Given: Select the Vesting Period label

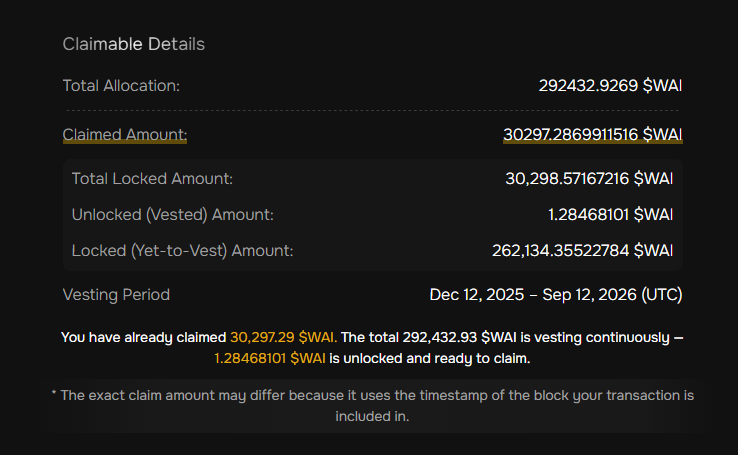Looking at the screenshot, I should 116,295.
